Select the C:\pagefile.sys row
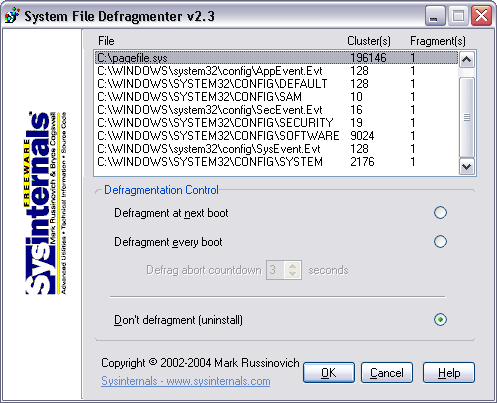Screen dimensions: 497x403 (x=277, y=58)
